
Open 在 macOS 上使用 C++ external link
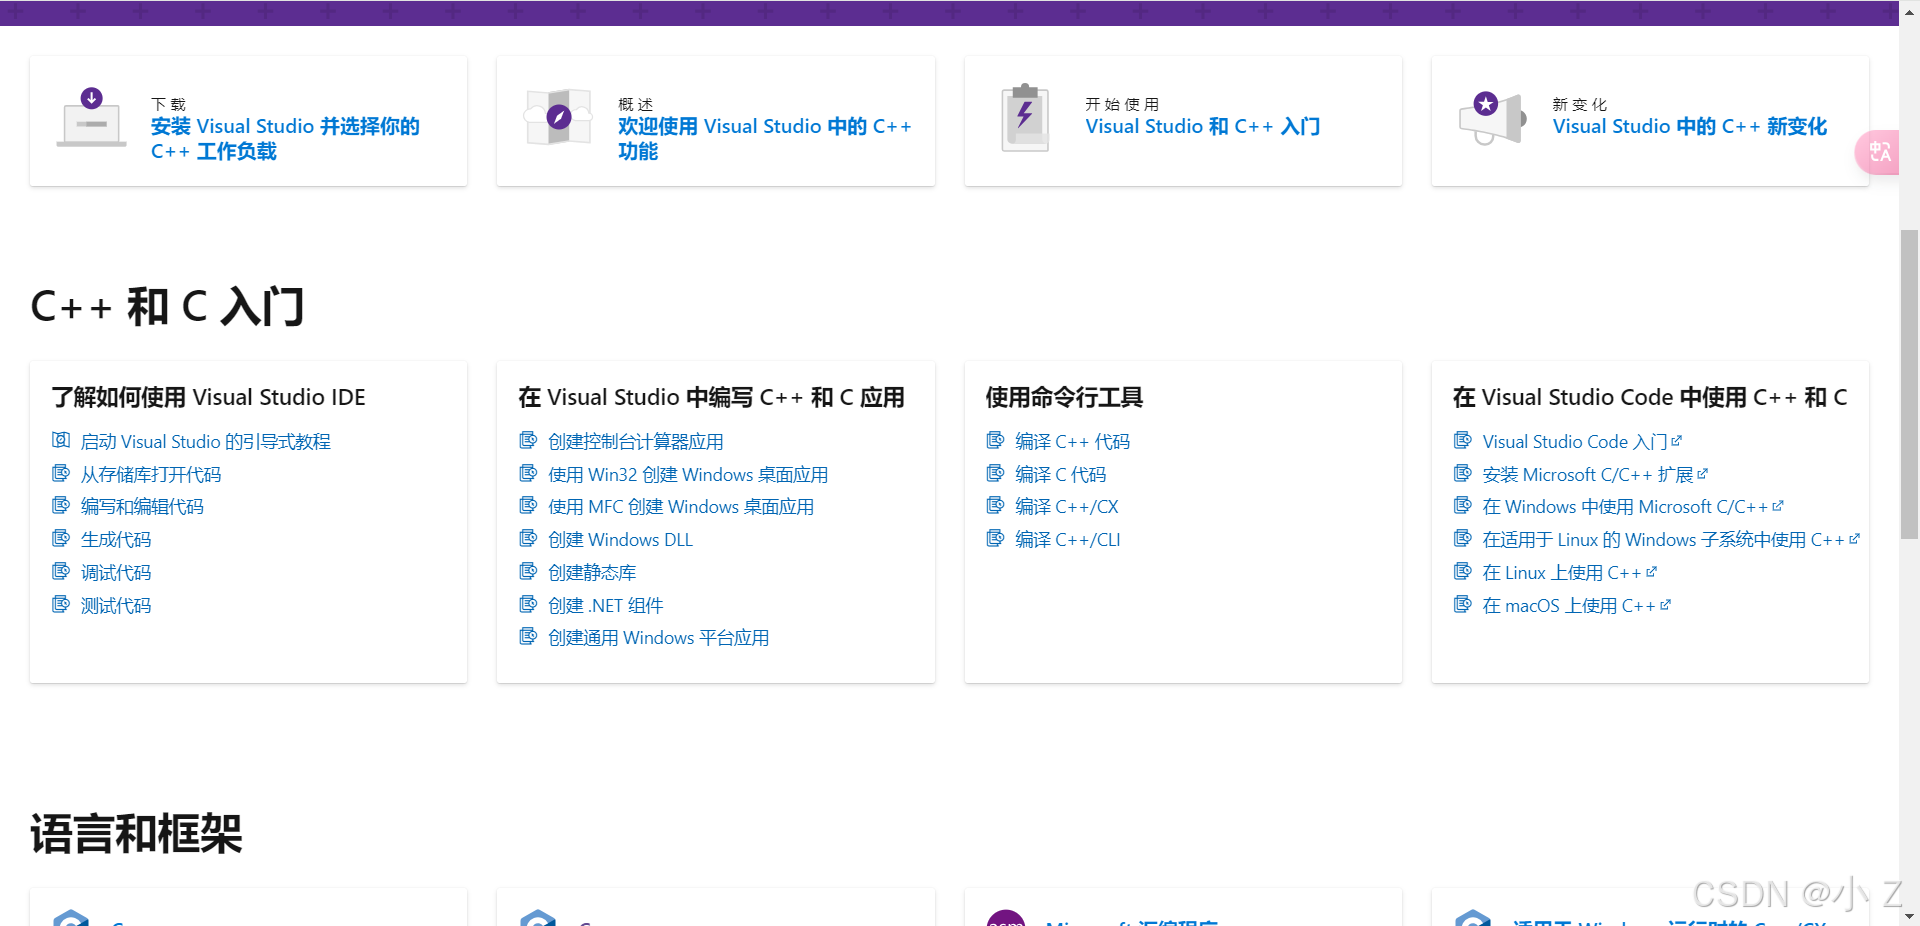[x=1577, y=605]
